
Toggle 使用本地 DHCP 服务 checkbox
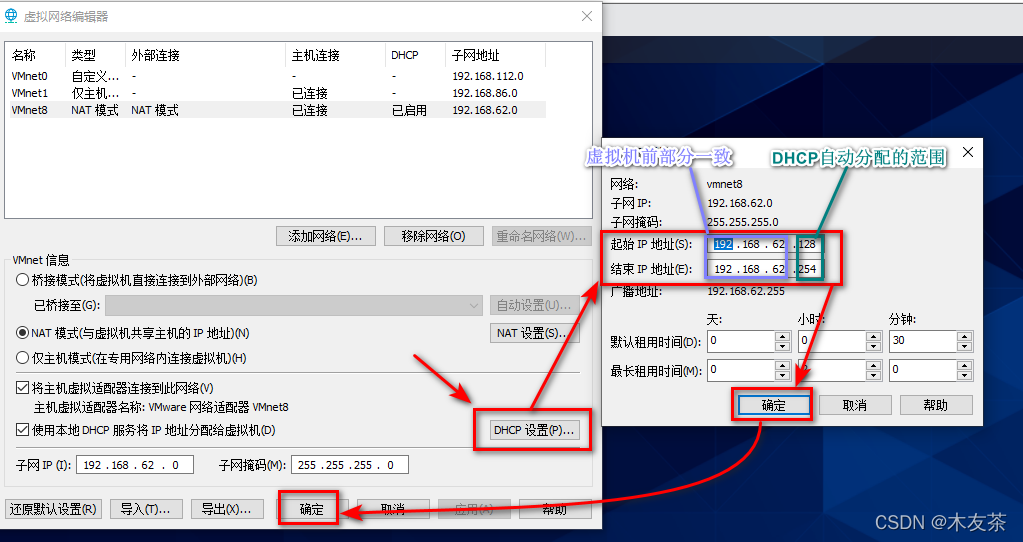point(22,430)
